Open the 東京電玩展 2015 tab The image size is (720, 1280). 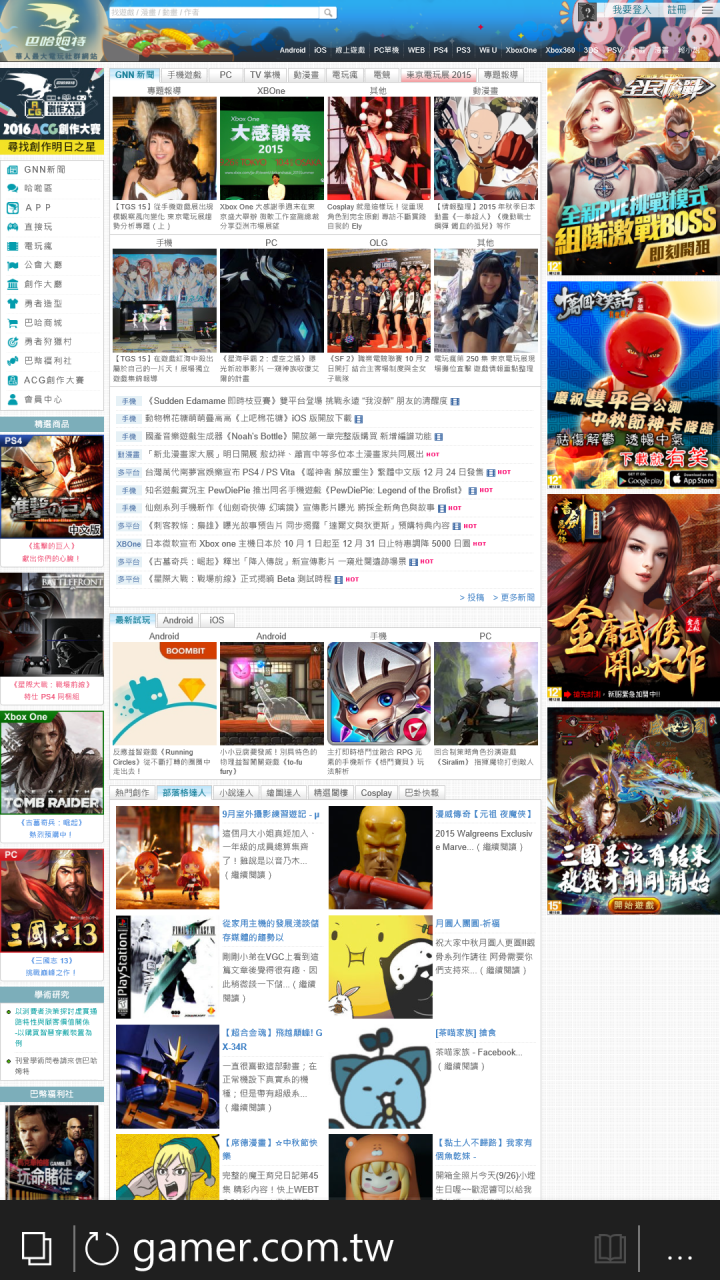[438, 75]
